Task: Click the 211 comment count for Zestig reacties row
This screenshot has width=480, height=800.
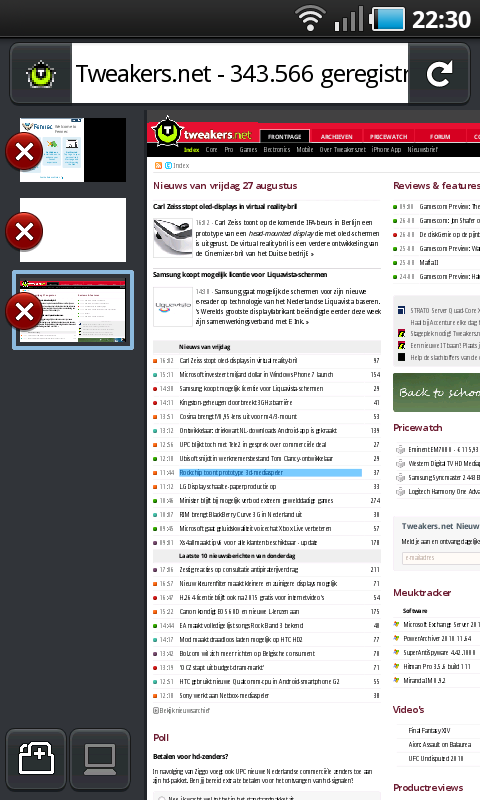Action: pos(375,569)
